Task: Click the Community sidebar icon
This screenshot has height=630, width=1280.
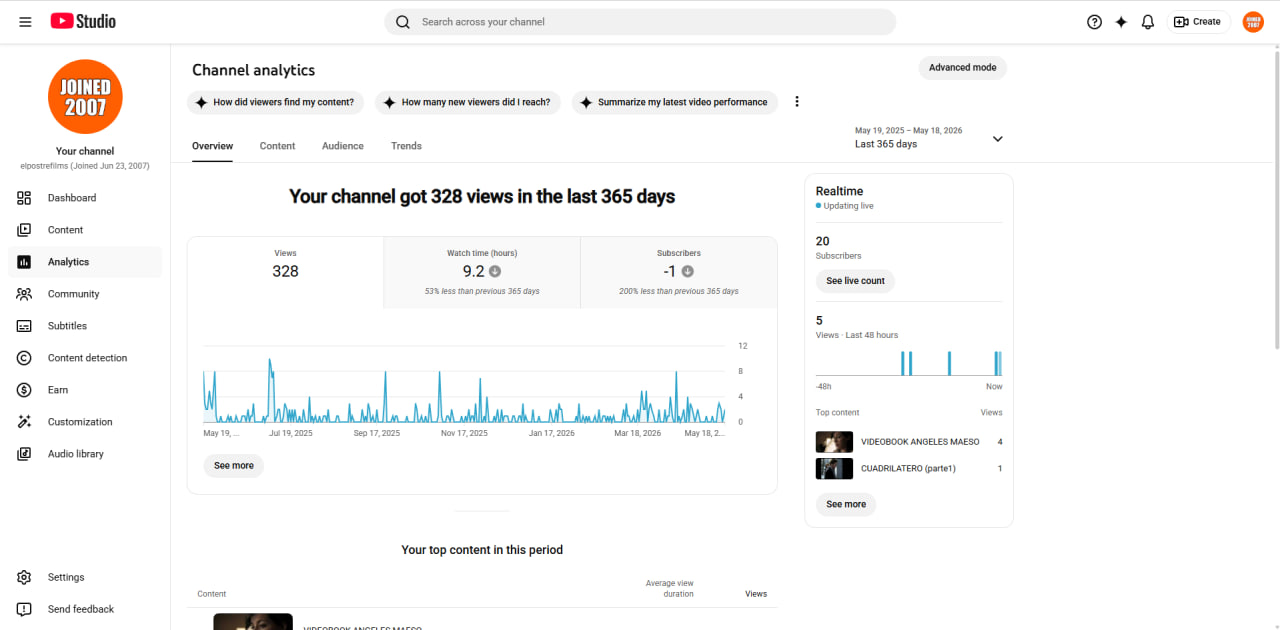Action: (x=24, y=294)
